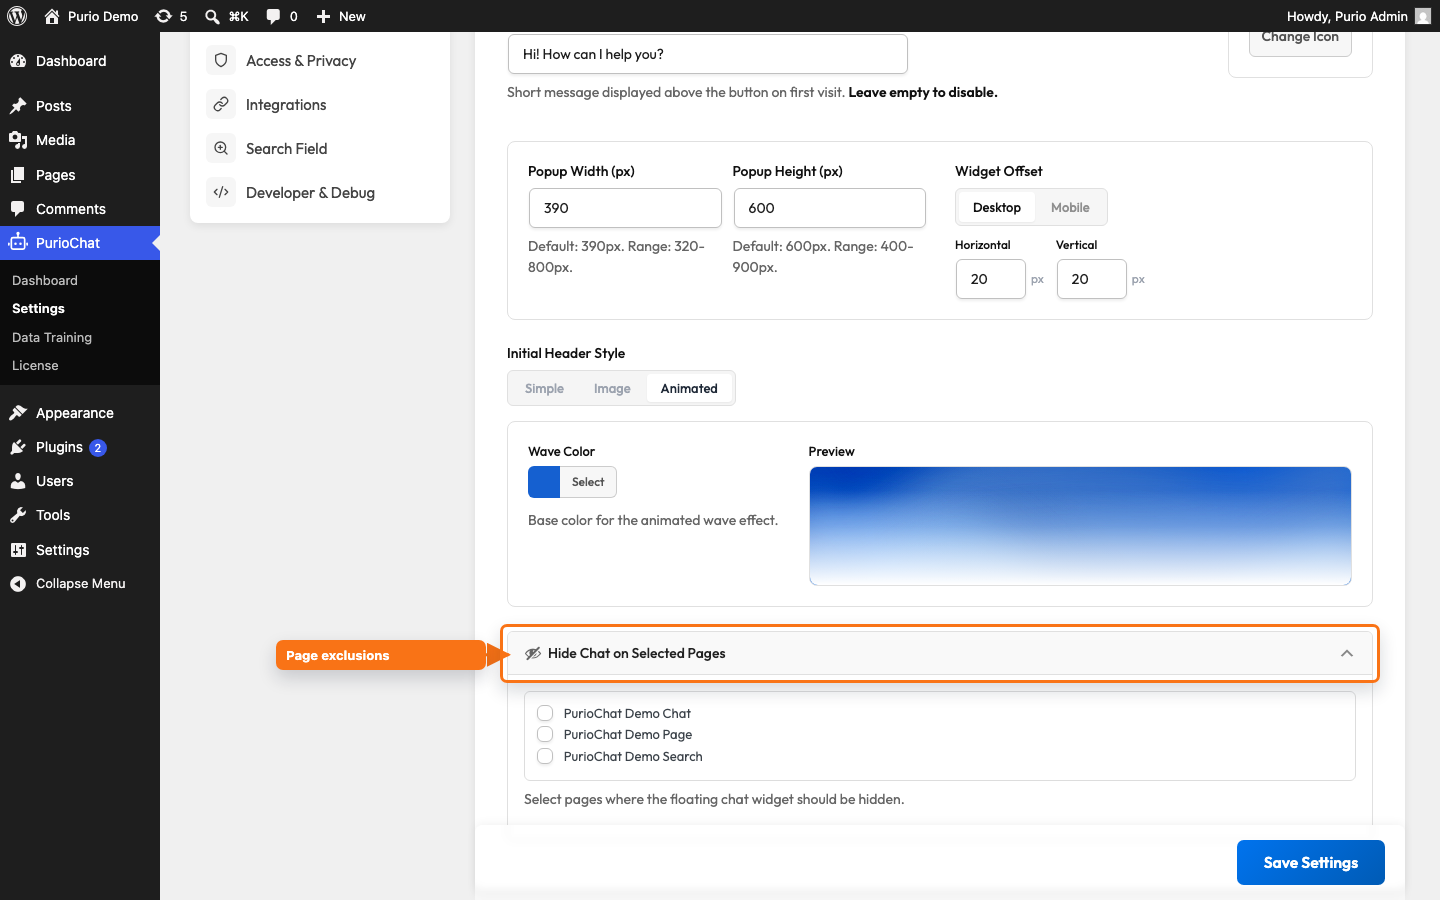The width and height of the screenshot is (1440, 900).
Task: Open the Plugins menu label
Action: (x=59, y=447)
